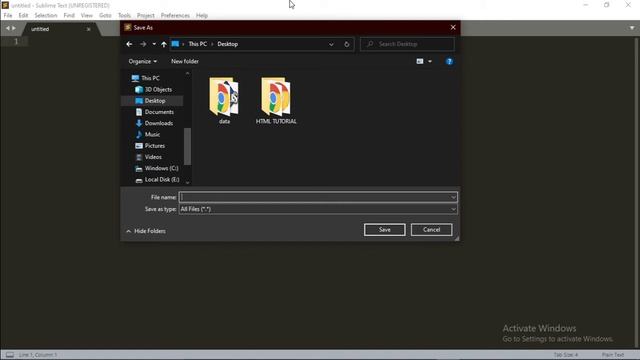Click the sidebar scroll down arrow

click(x=187, y=182)
